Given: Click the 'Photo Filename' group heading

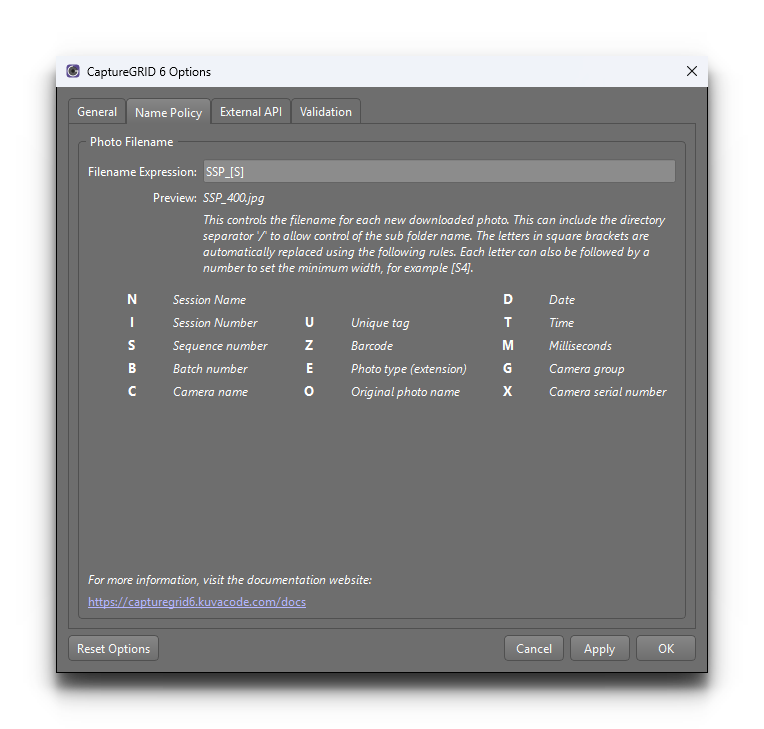Looking at the screenshot, I should (132, 142).
